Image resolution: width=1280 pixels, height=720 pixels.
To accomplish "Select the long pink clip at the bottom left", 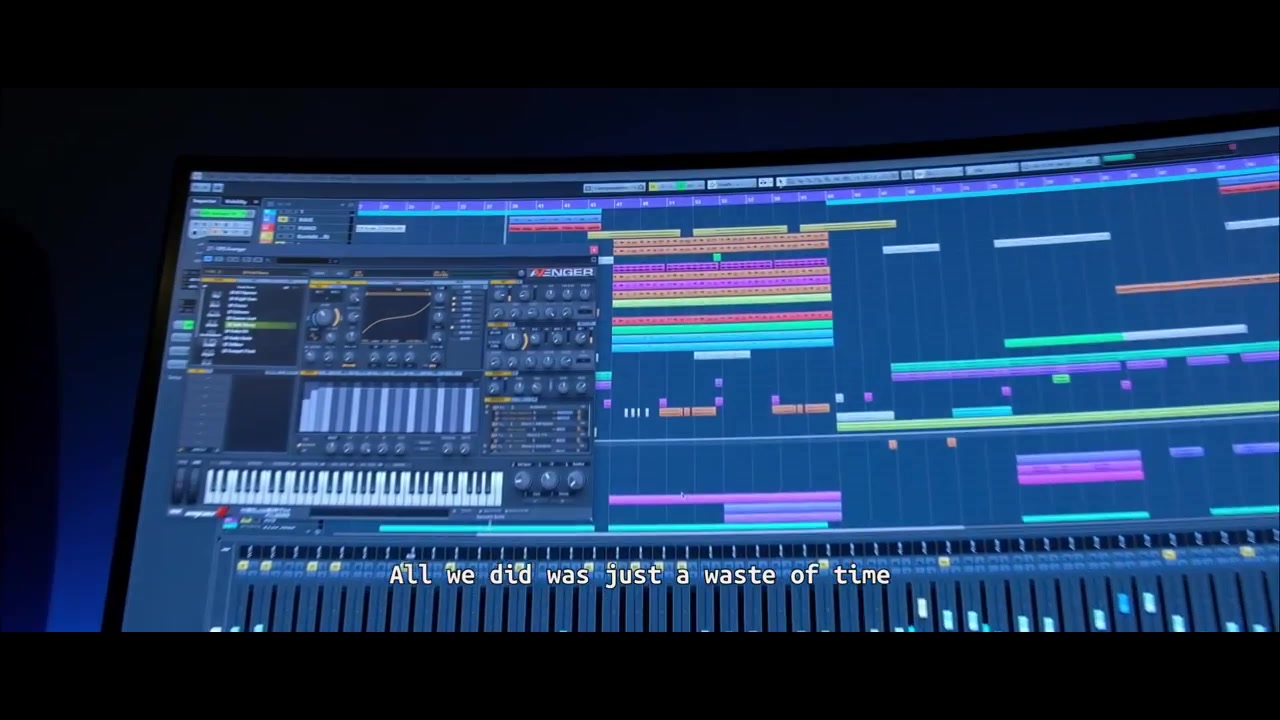I will [724, 497].
